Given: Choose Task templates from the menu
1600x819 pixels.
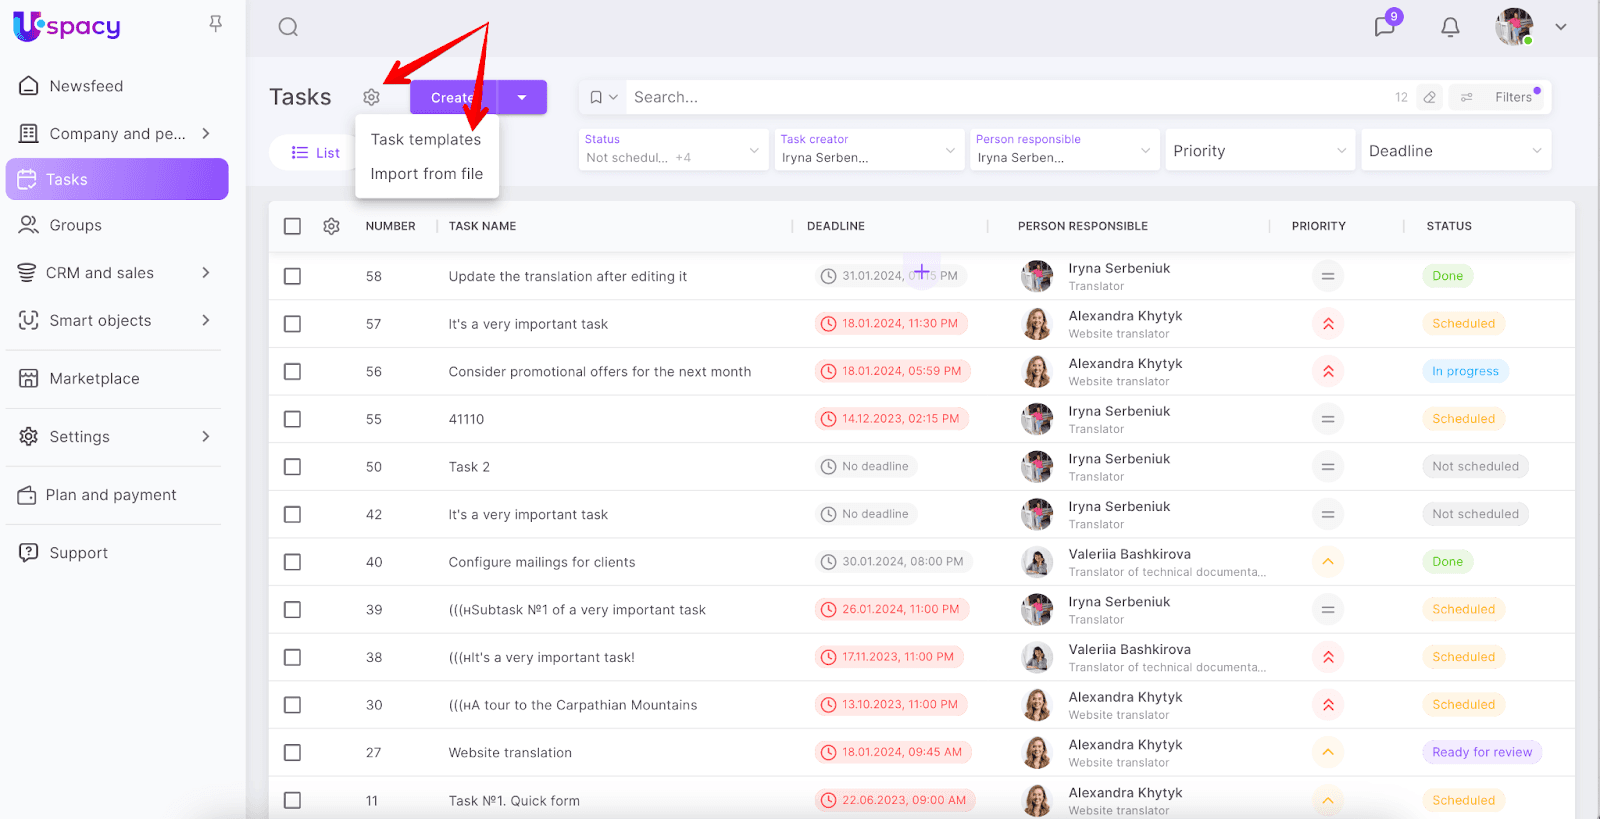Looking at the screenshot, I should coord(426,140).
